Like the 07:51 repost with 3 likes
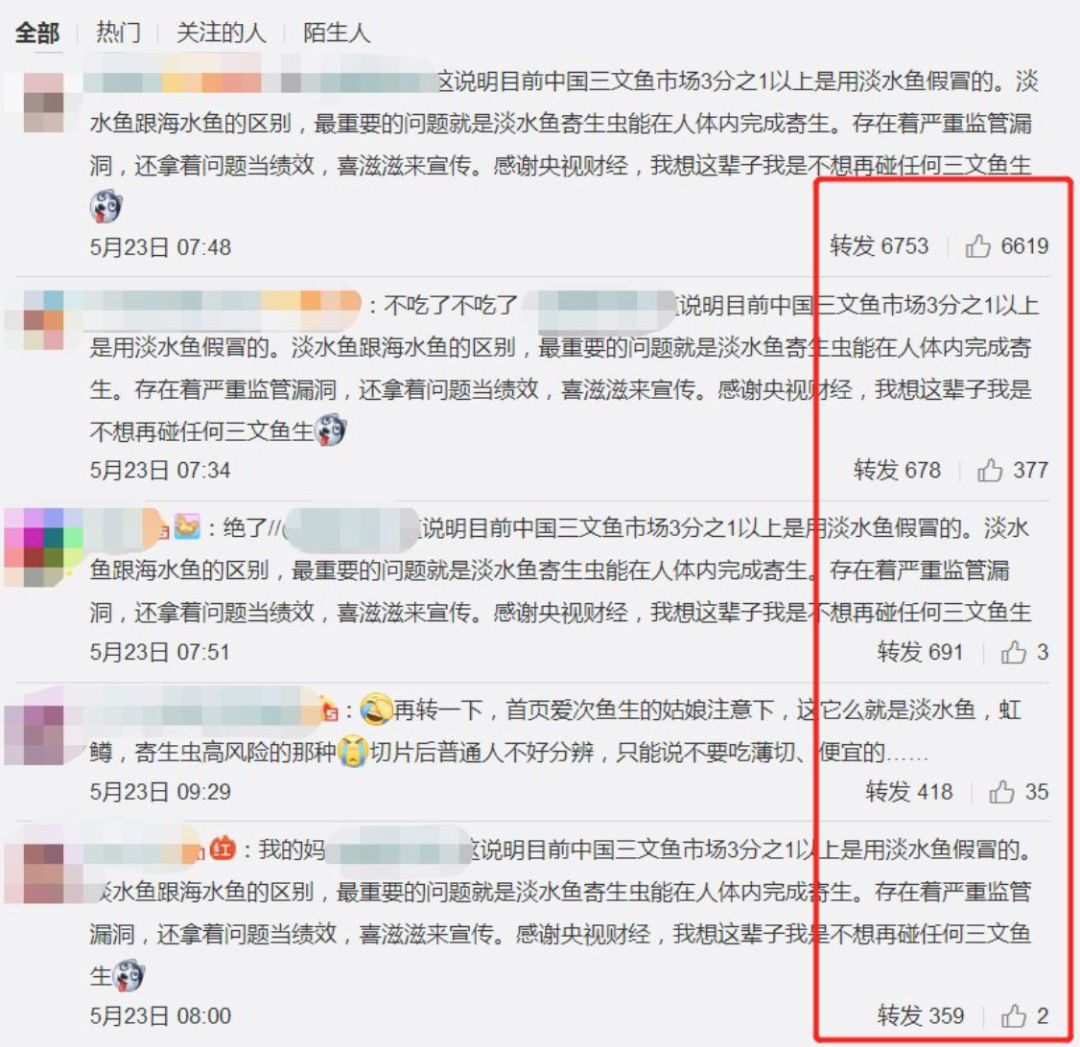 [1013, 652]
